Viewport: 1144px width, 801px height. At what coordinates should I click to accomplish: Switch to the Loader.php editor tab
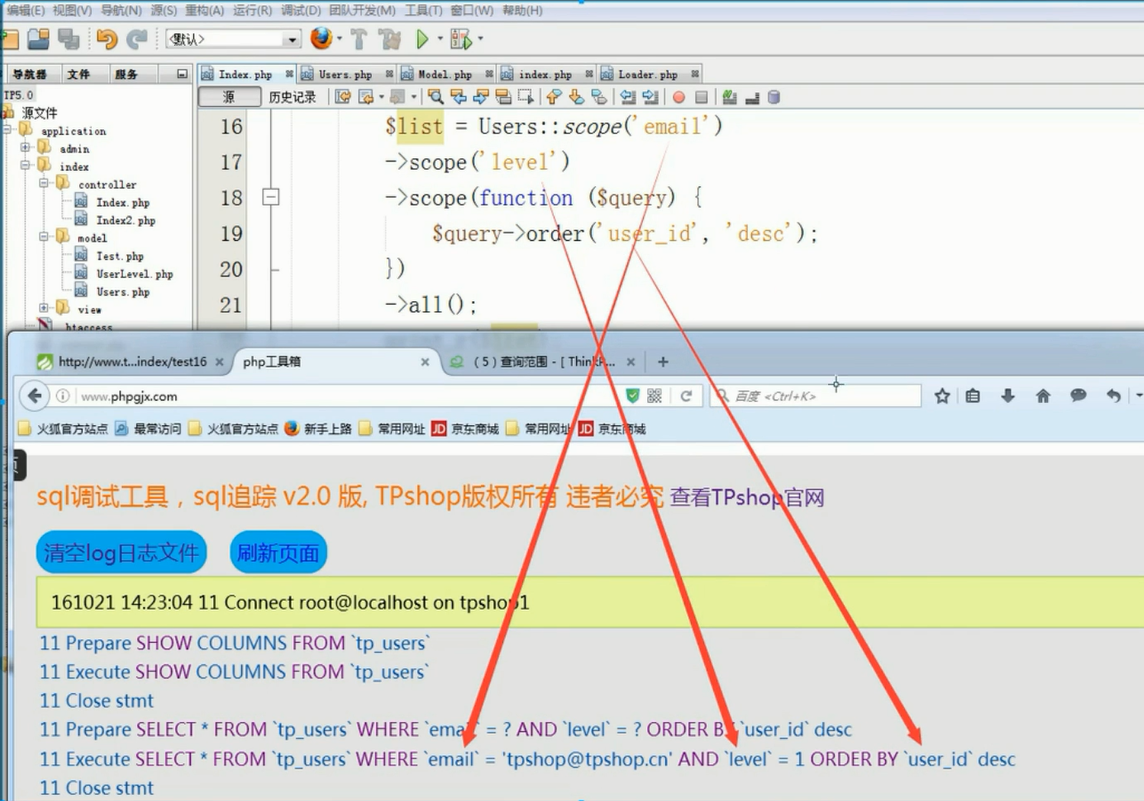[x=647, y=74]
